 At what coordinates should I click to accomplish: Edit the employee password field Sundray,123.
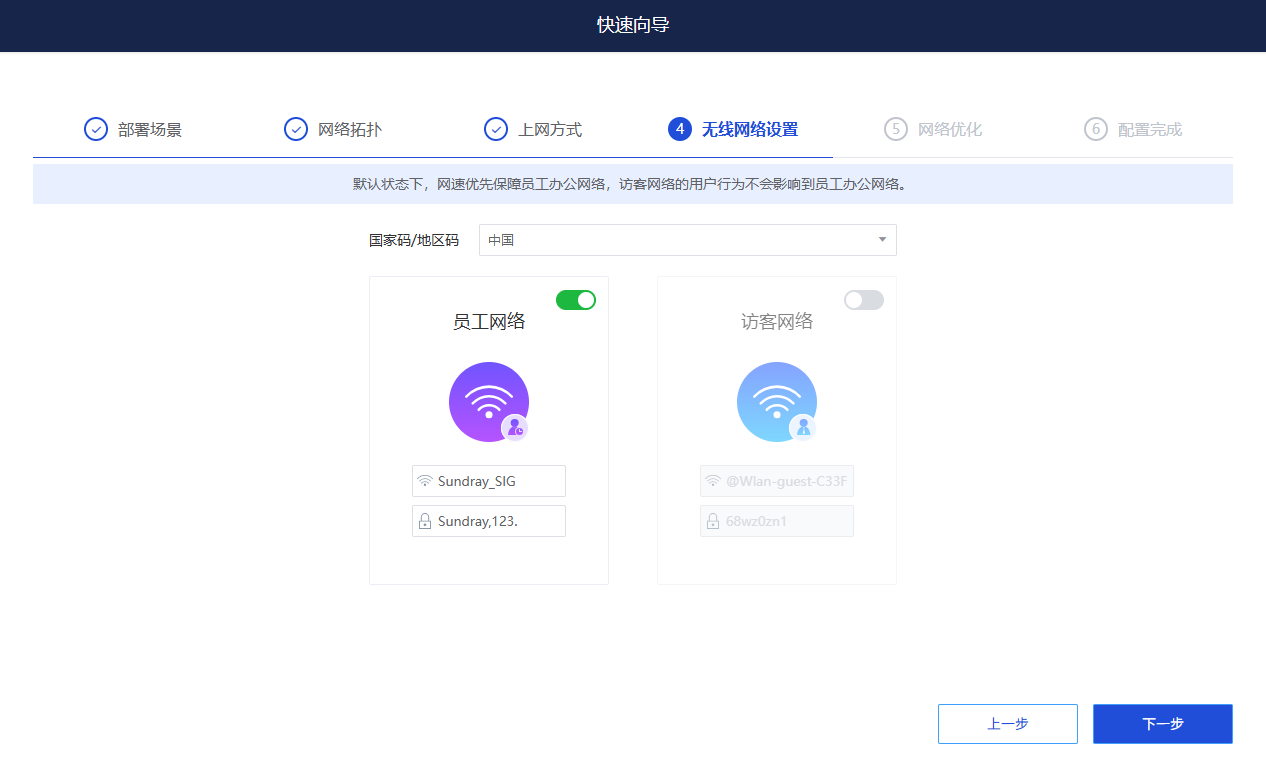click(489, 521)
